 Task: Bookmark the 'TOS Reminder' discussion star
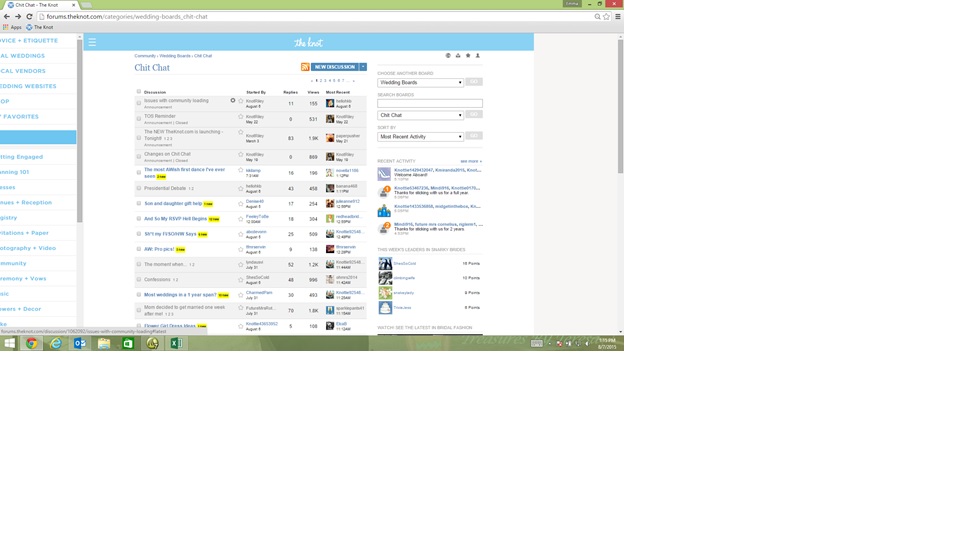[241, 116]
